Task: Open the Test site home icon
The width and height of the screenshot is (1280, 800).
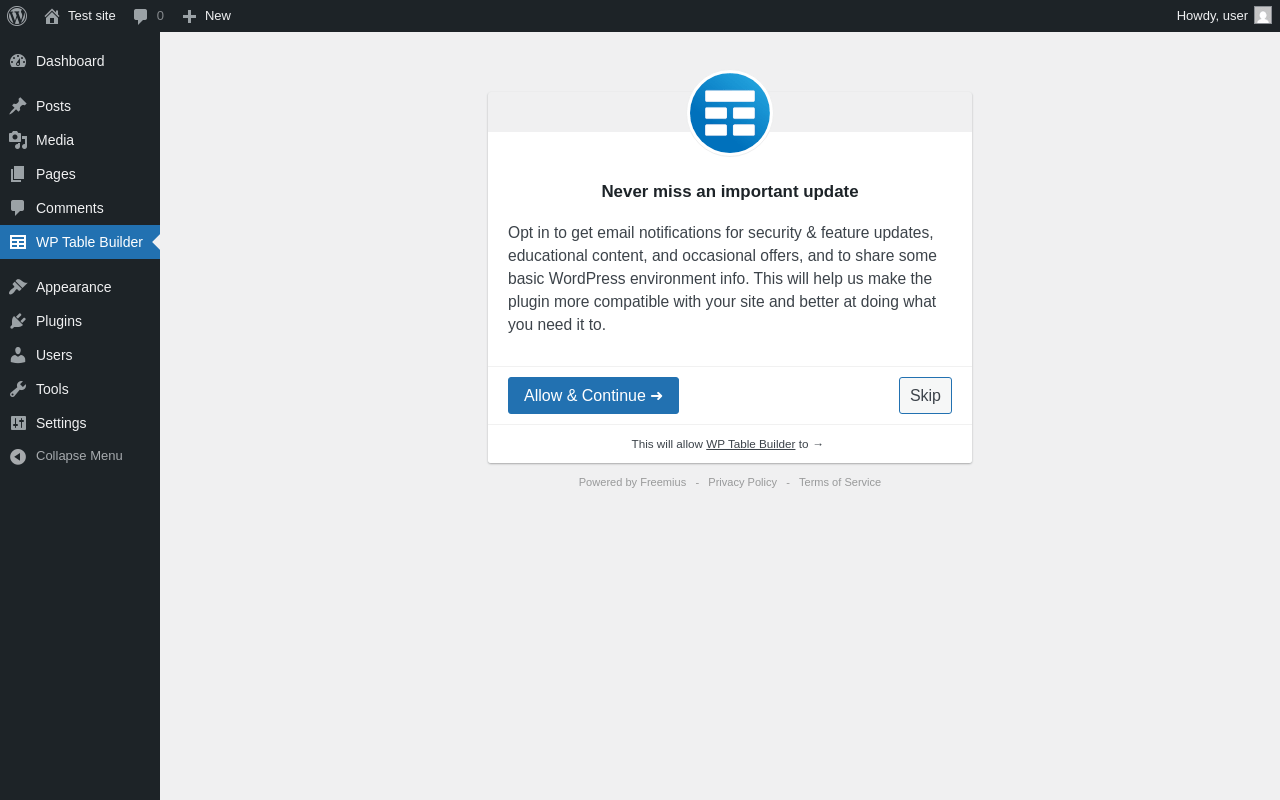Action: click(52, 16)
